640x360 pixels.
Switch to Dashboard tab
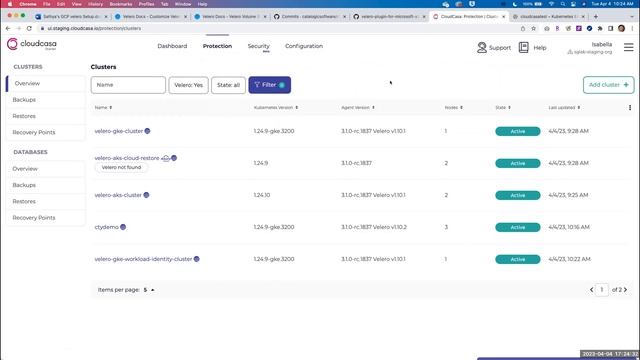(x=172, y=46)
